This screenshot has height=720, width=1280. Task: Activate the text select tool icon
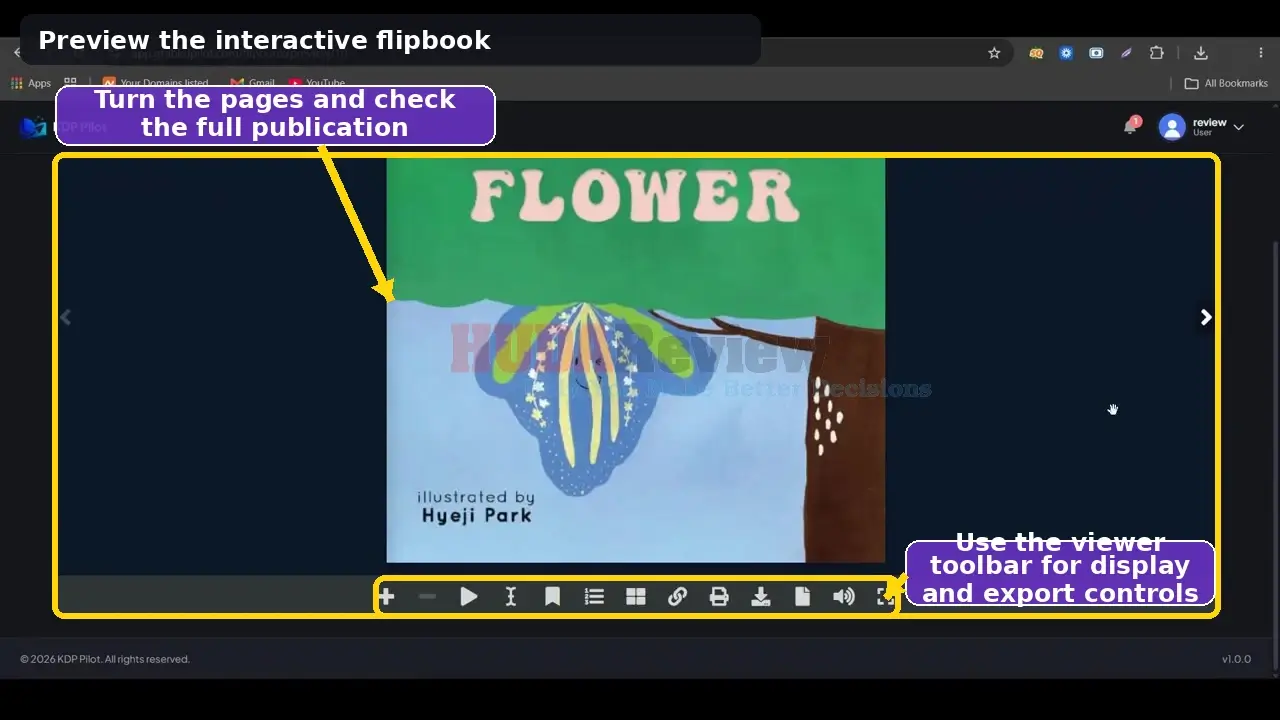point(511,597)
